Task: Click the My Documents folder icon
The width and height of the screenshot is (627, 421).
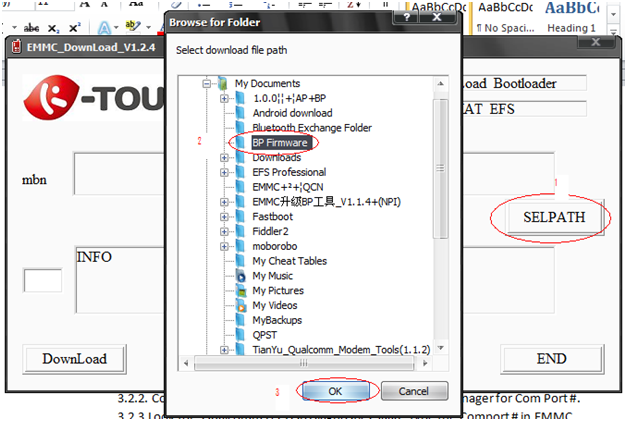Action: coord(222,83)
